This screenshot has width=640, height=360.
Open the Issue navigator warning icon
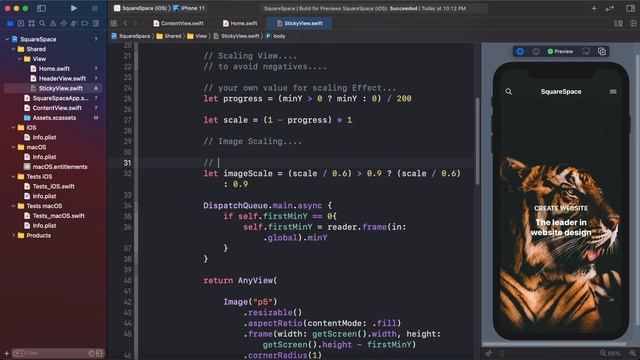coord(53,23)
